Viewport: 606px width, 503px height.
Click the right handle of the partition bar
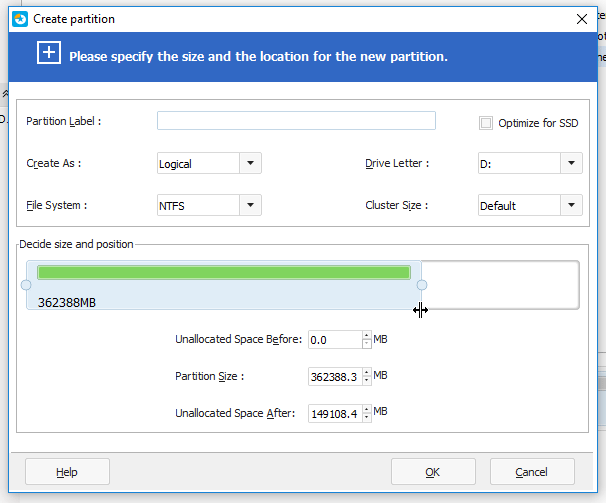(x=422, y=285)
